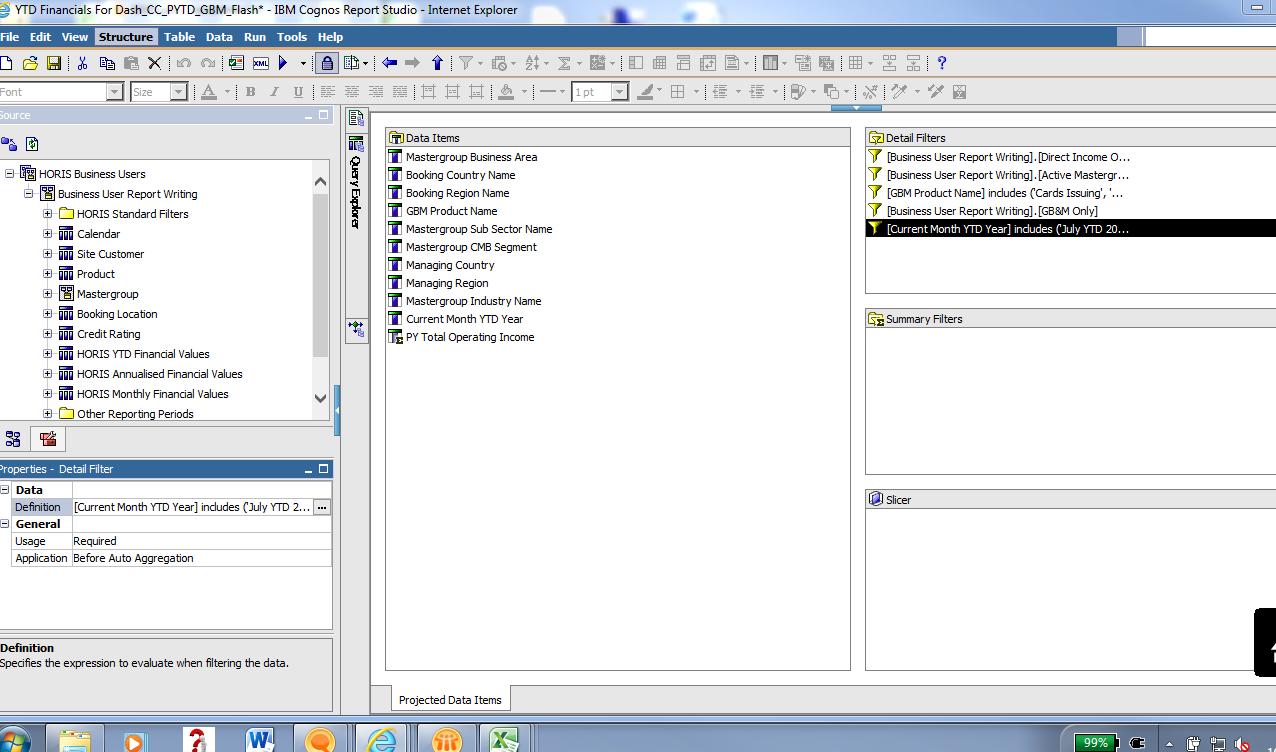1276x752 pixels.
Task: Switch to the Data Items tab icon
Action: (13, 439)
